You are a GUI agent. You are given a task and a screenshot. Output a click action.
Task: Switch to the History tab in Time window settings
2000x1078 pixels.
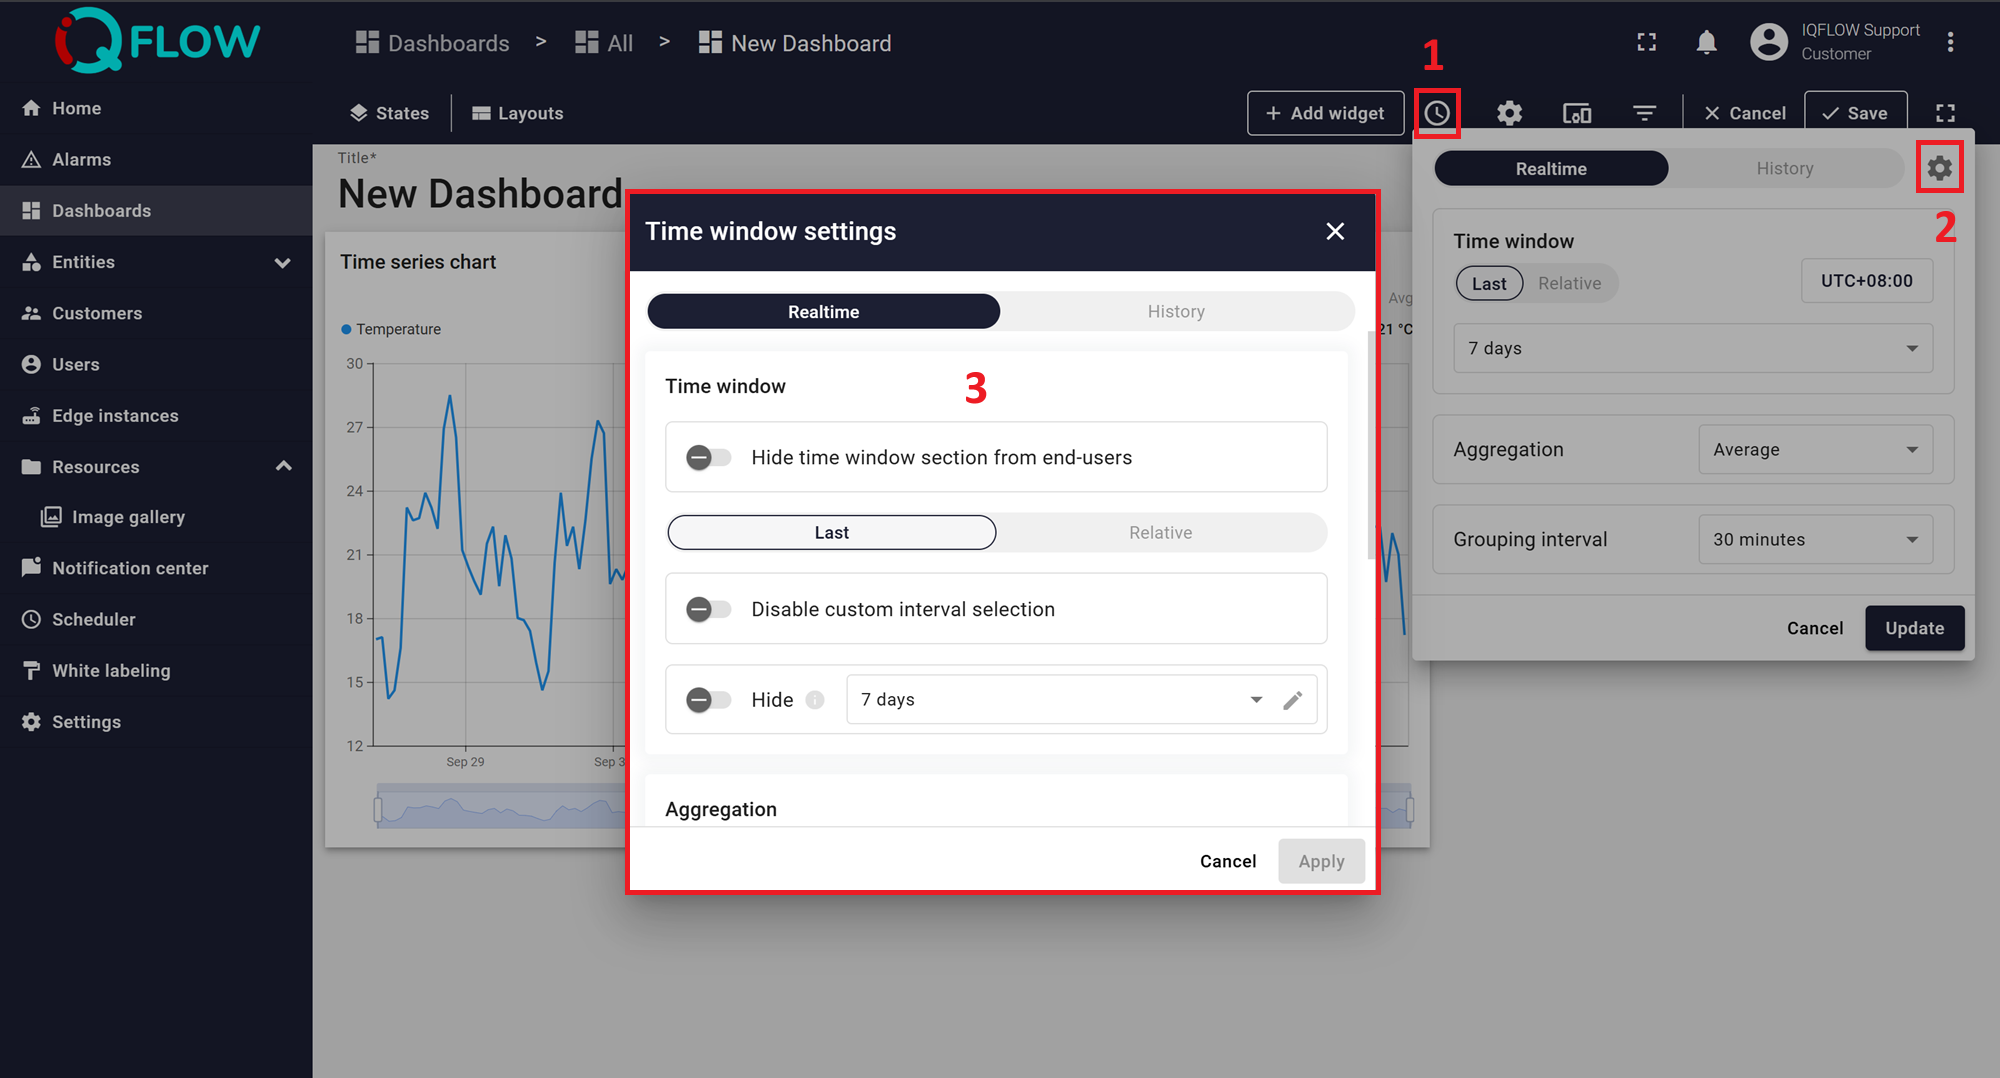(x=1176, y=311)
